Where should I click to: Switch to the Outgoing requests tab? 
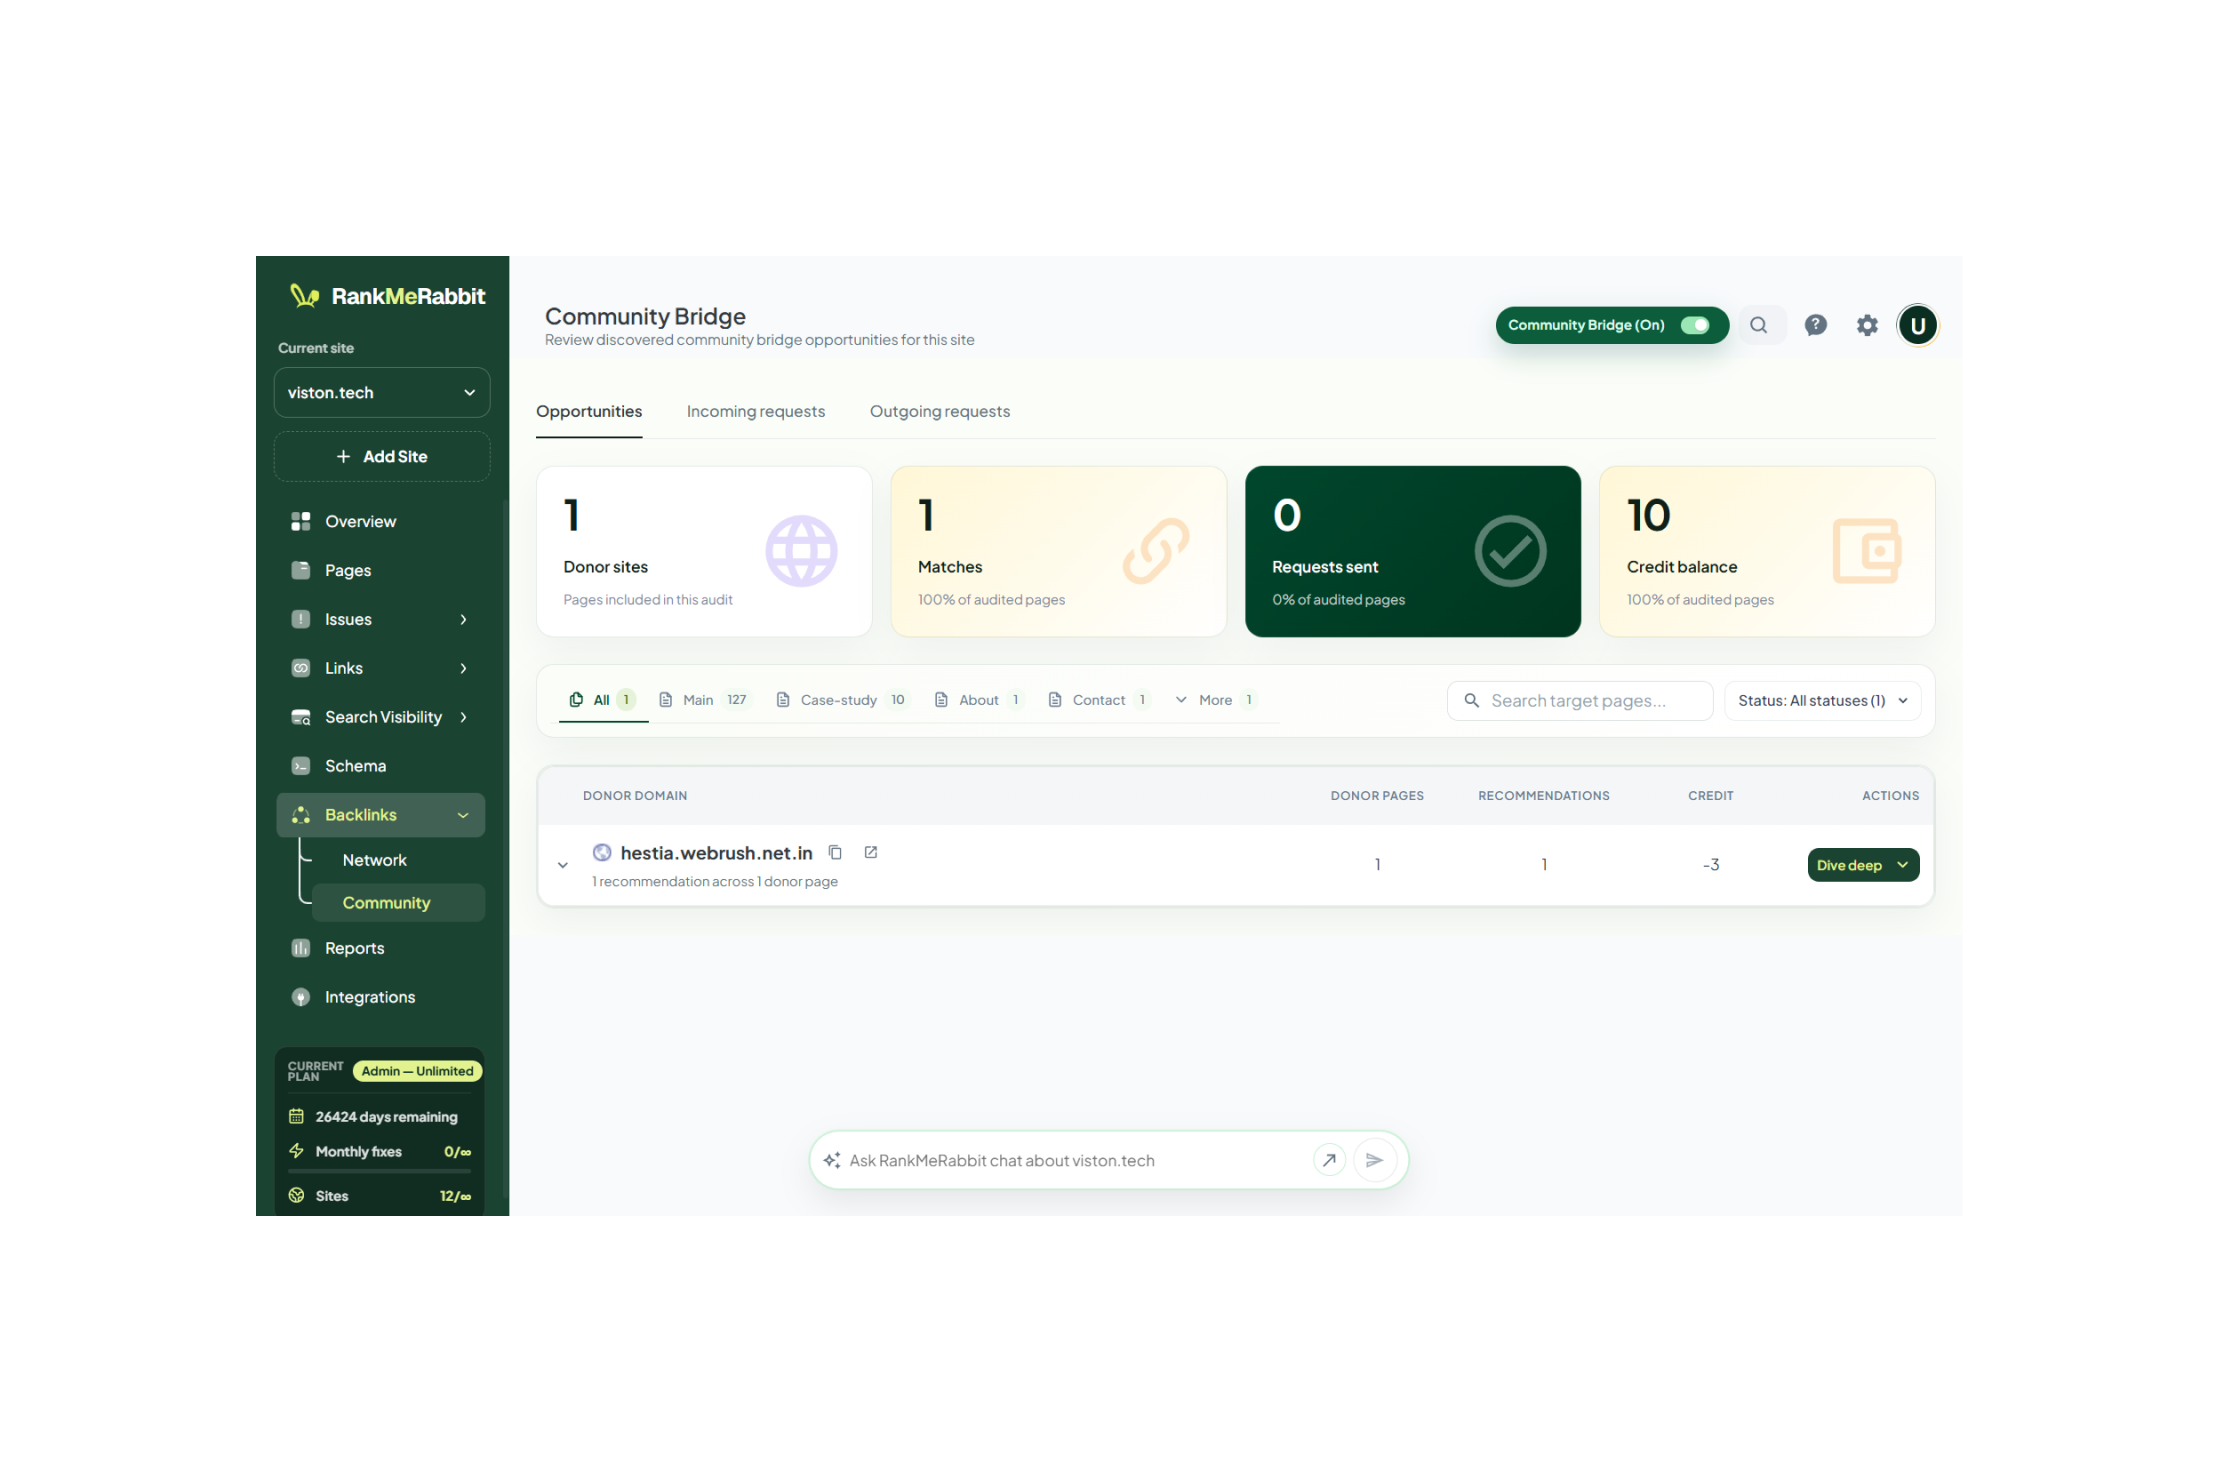(x=940, y=412)
